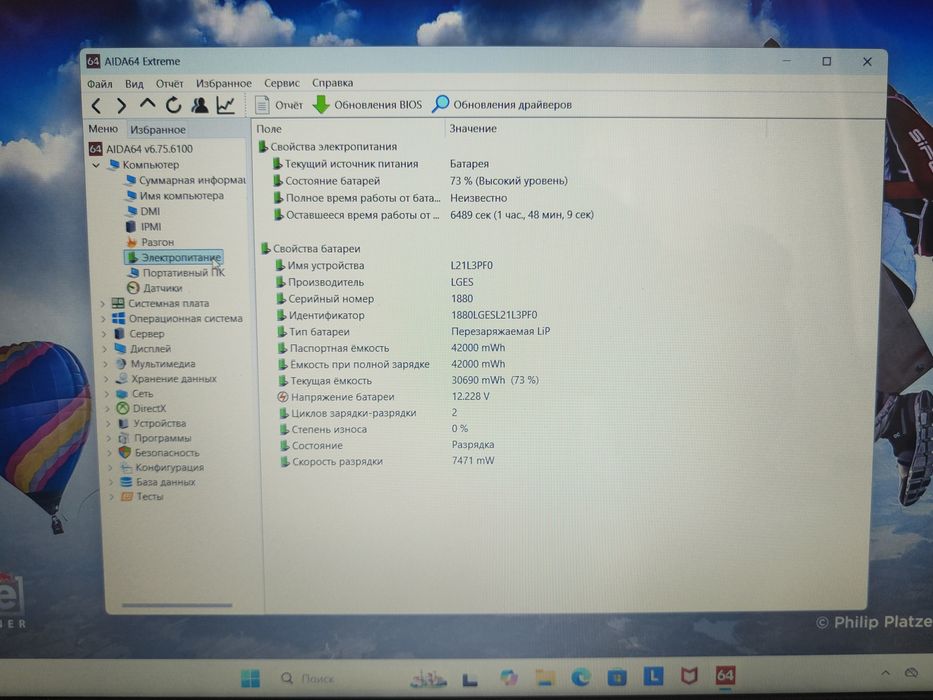Select Имя компьютера tree item
The image size is (933, 700).
174,195
